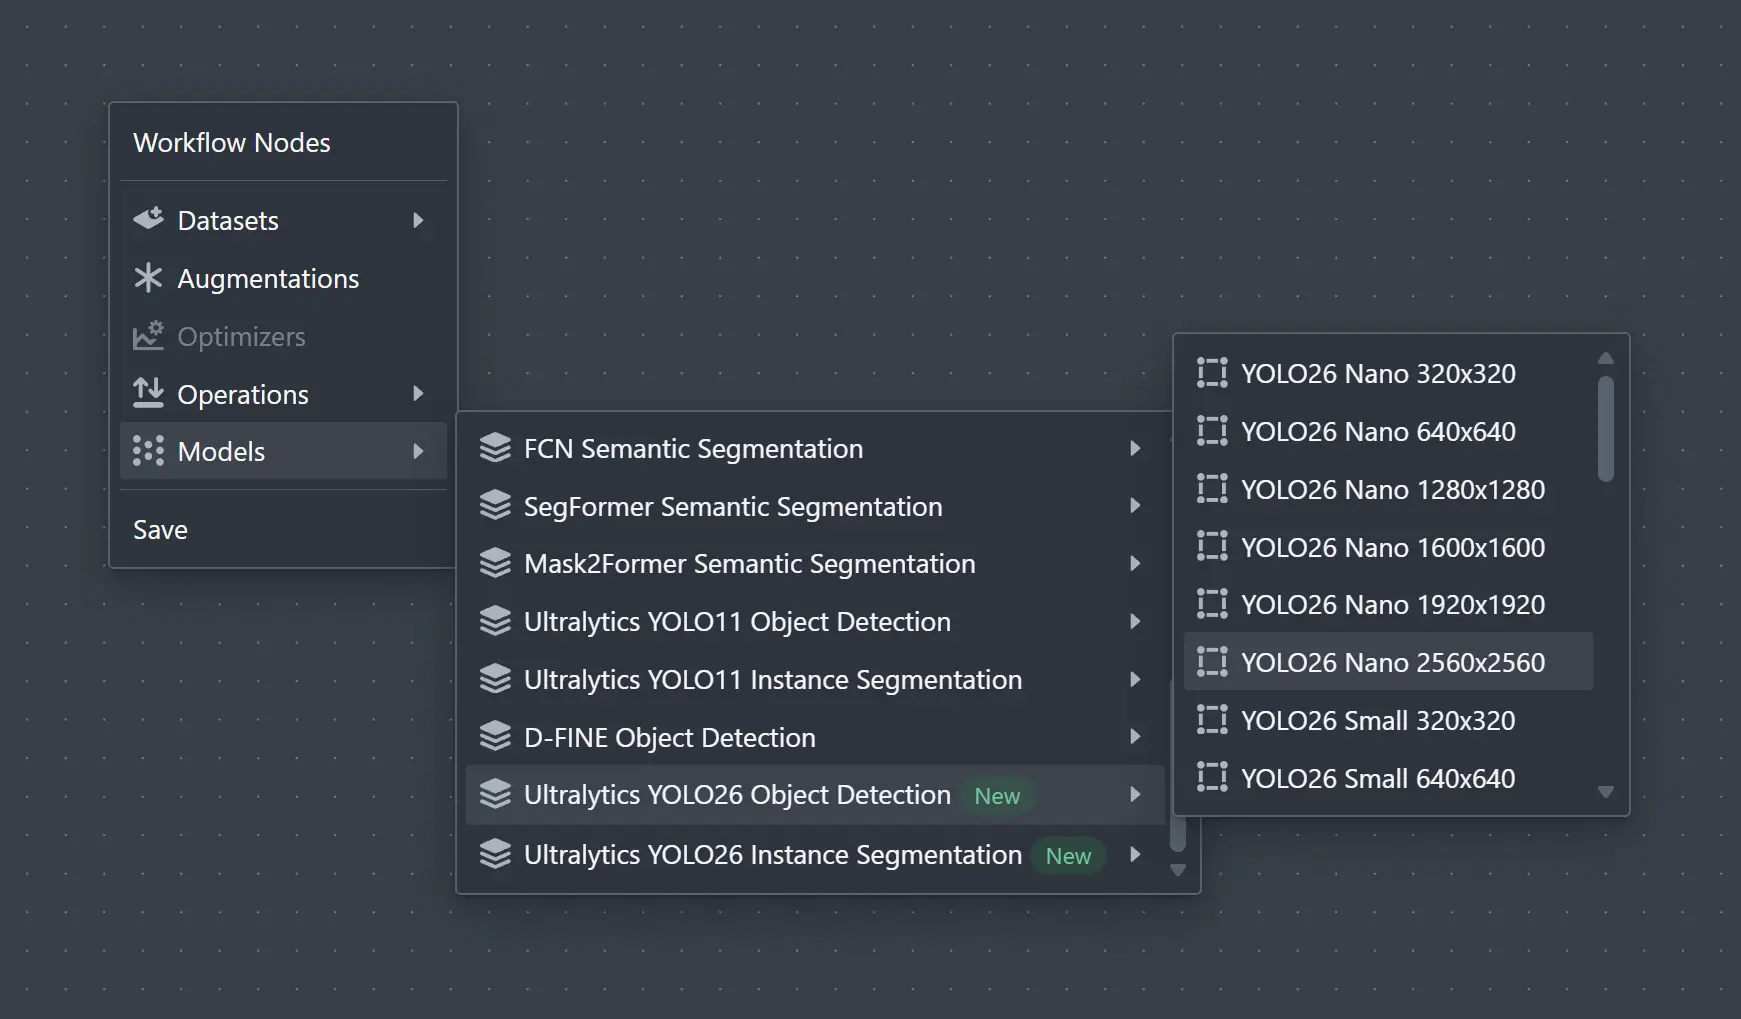The width and height of the screenshot is (1741, 1019).
Task: Select the disabled Optimizers entry
Action: coord(283,336)
